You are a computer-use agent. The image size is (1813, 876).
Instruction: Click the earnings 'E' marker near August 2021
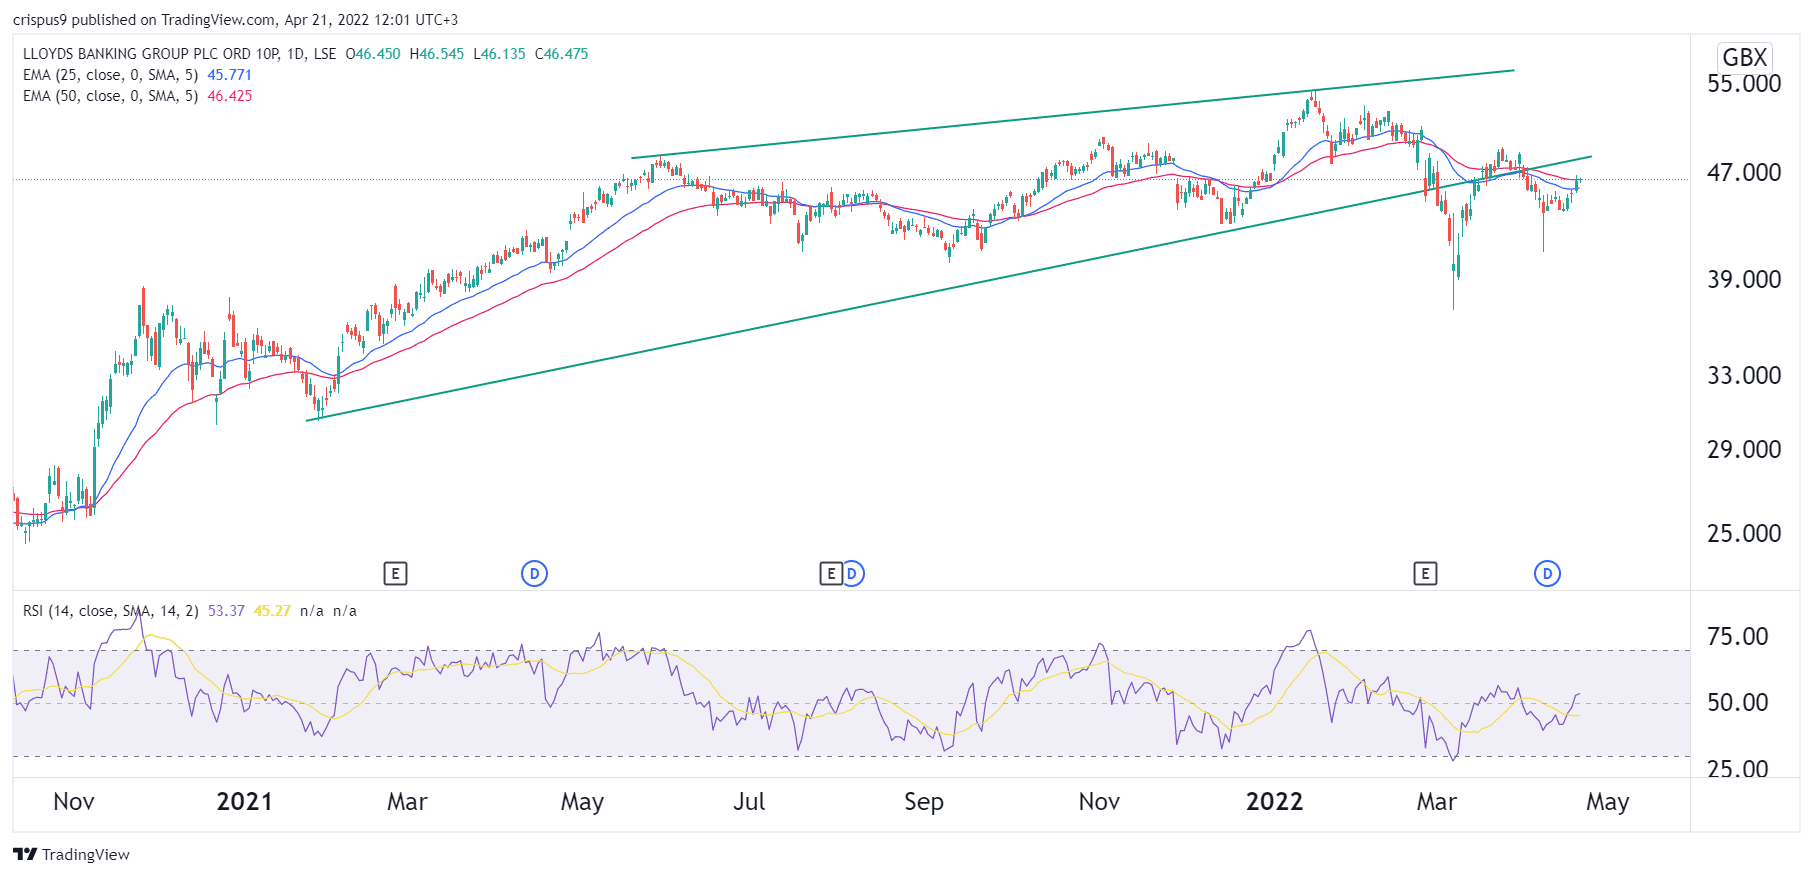coord(830,574)
